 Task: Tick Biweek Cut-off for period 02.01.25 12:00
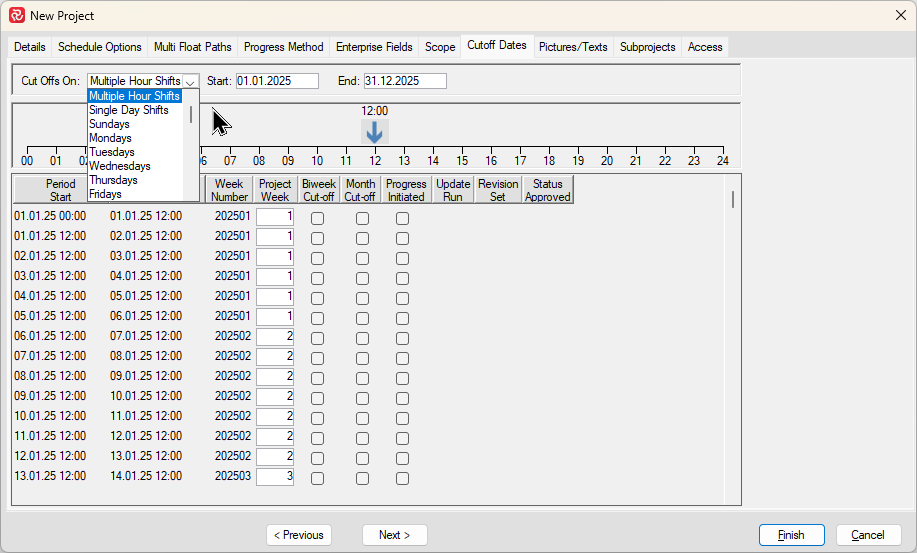318,258
